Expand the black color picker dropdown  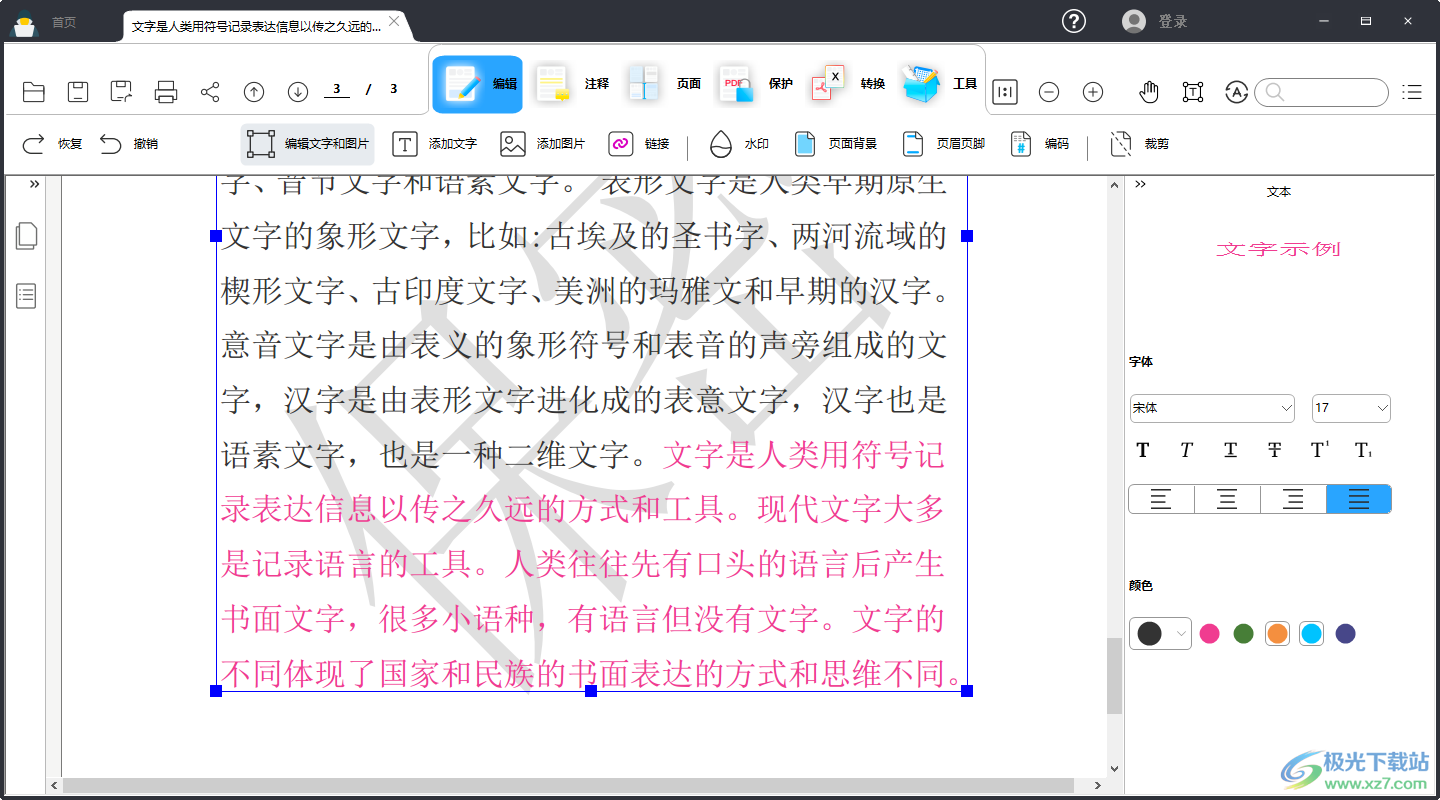pyautogui.click(x=1182, y=633)
